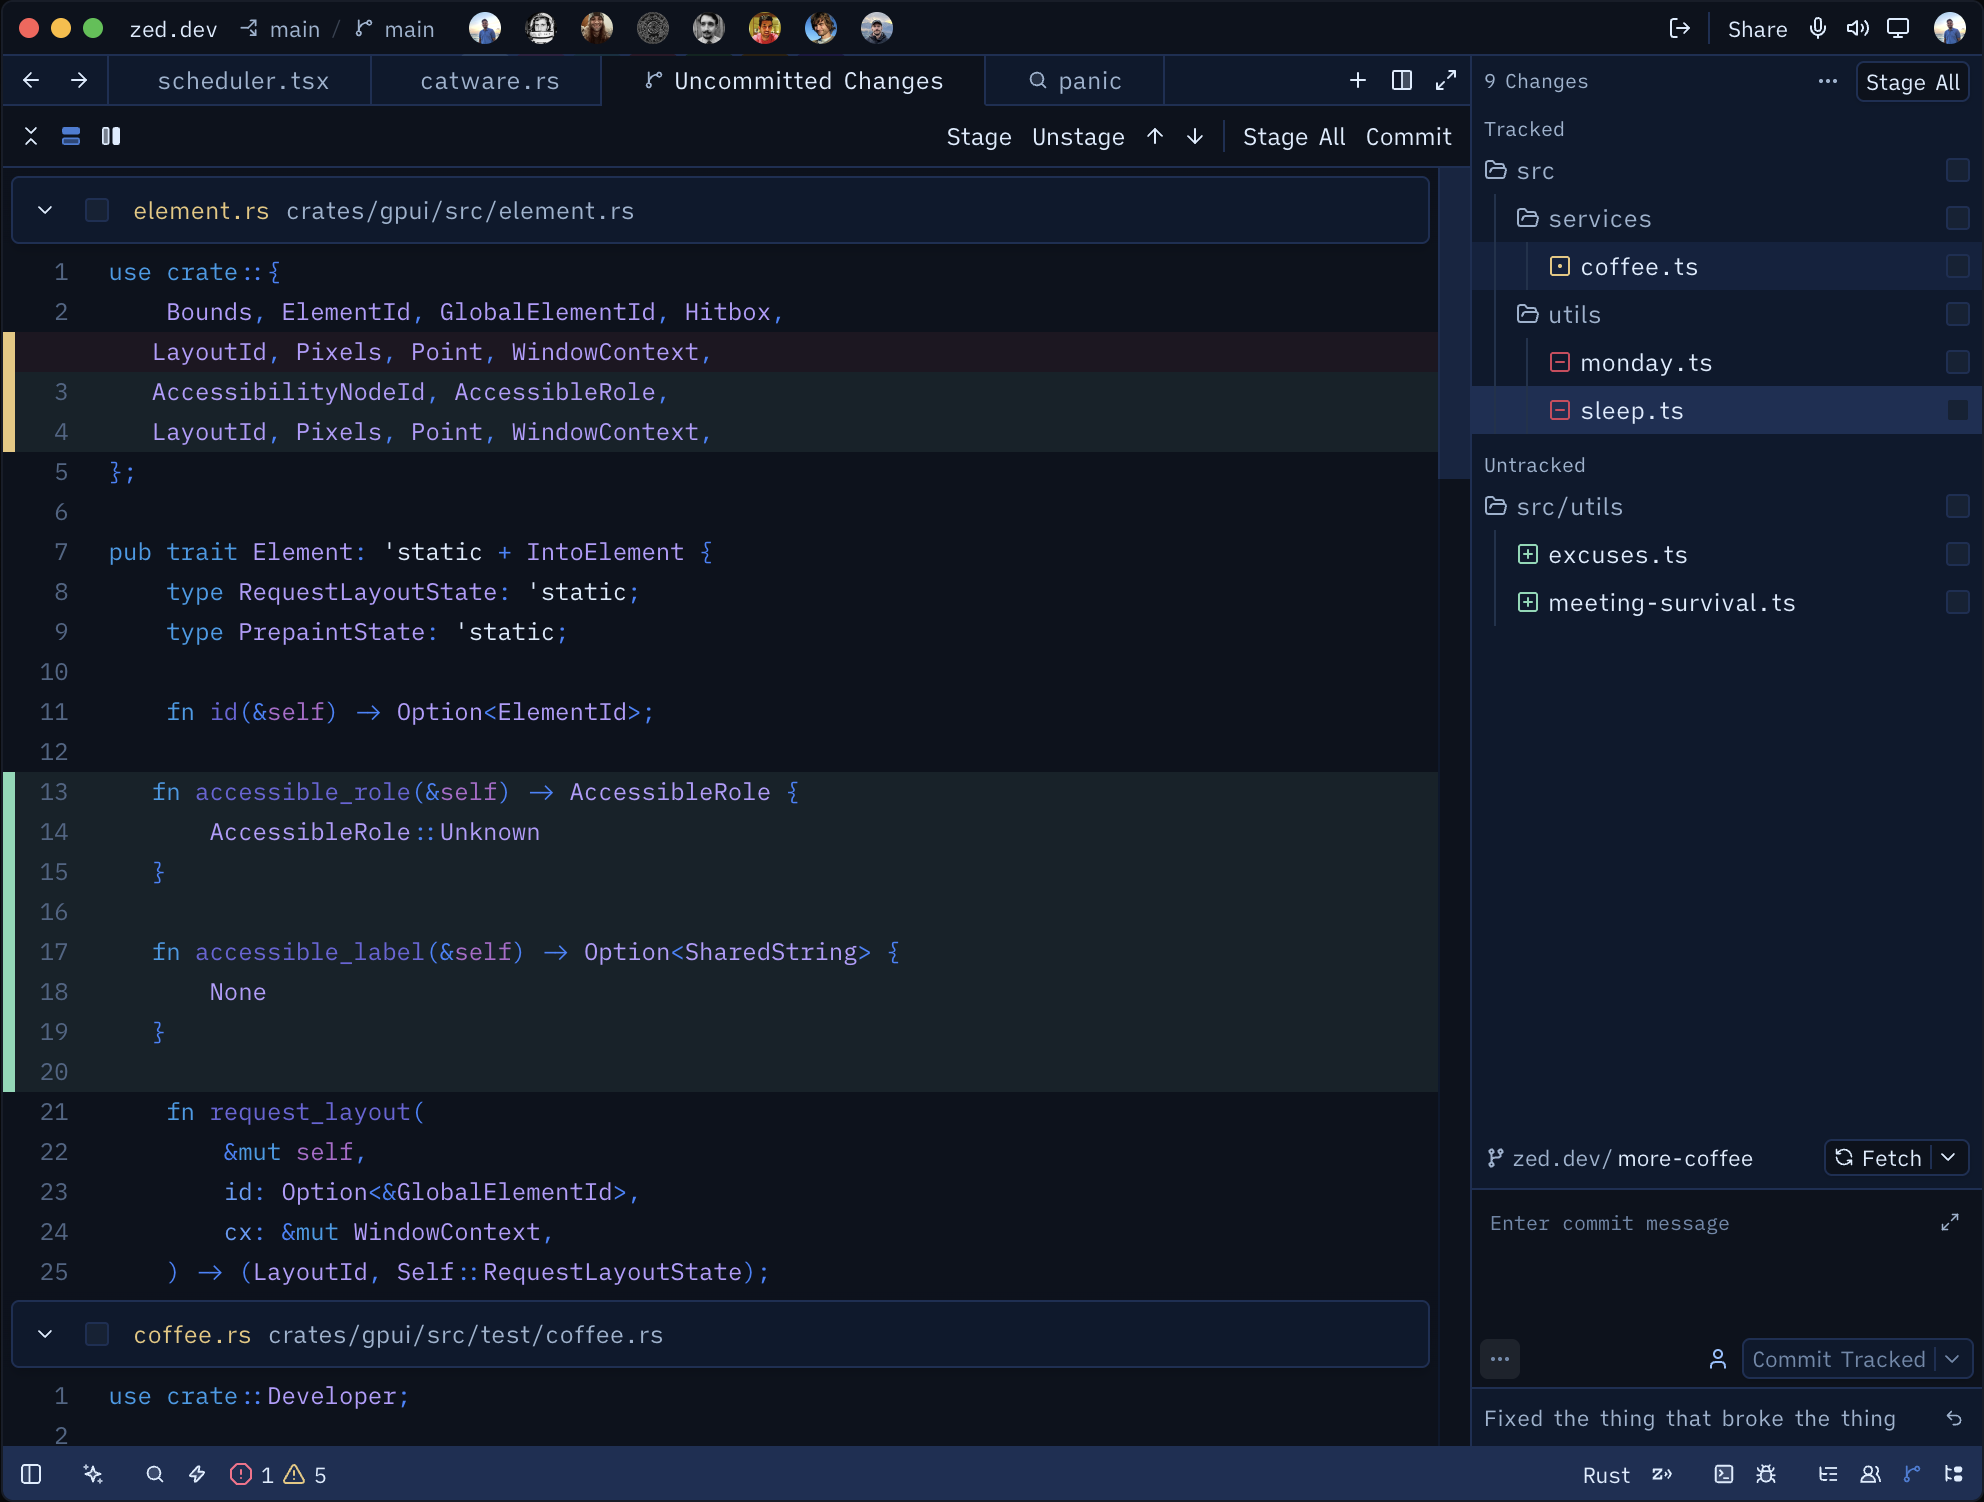This screenshot has height=1502, width=1984.
Task: Check the sleep.ts staging checkbox
Action: [1957, 410]
